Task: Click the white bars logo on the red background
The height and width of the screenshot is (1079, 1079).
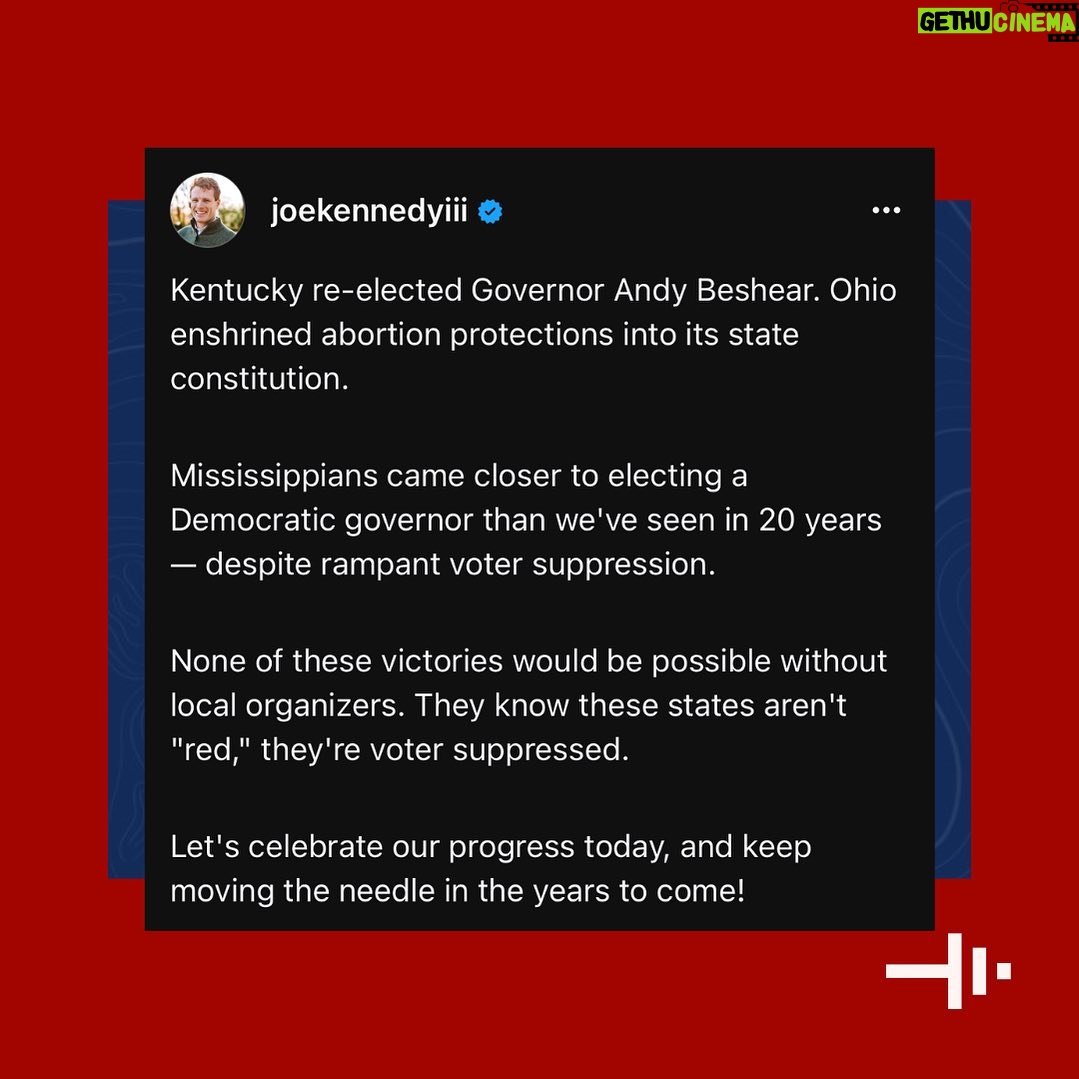Action: click(x=948, y=971)
